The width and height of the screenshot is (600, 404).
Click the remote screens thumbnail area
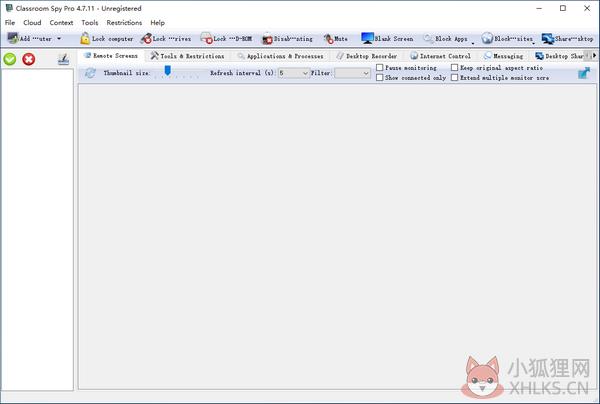pos(337,236)
